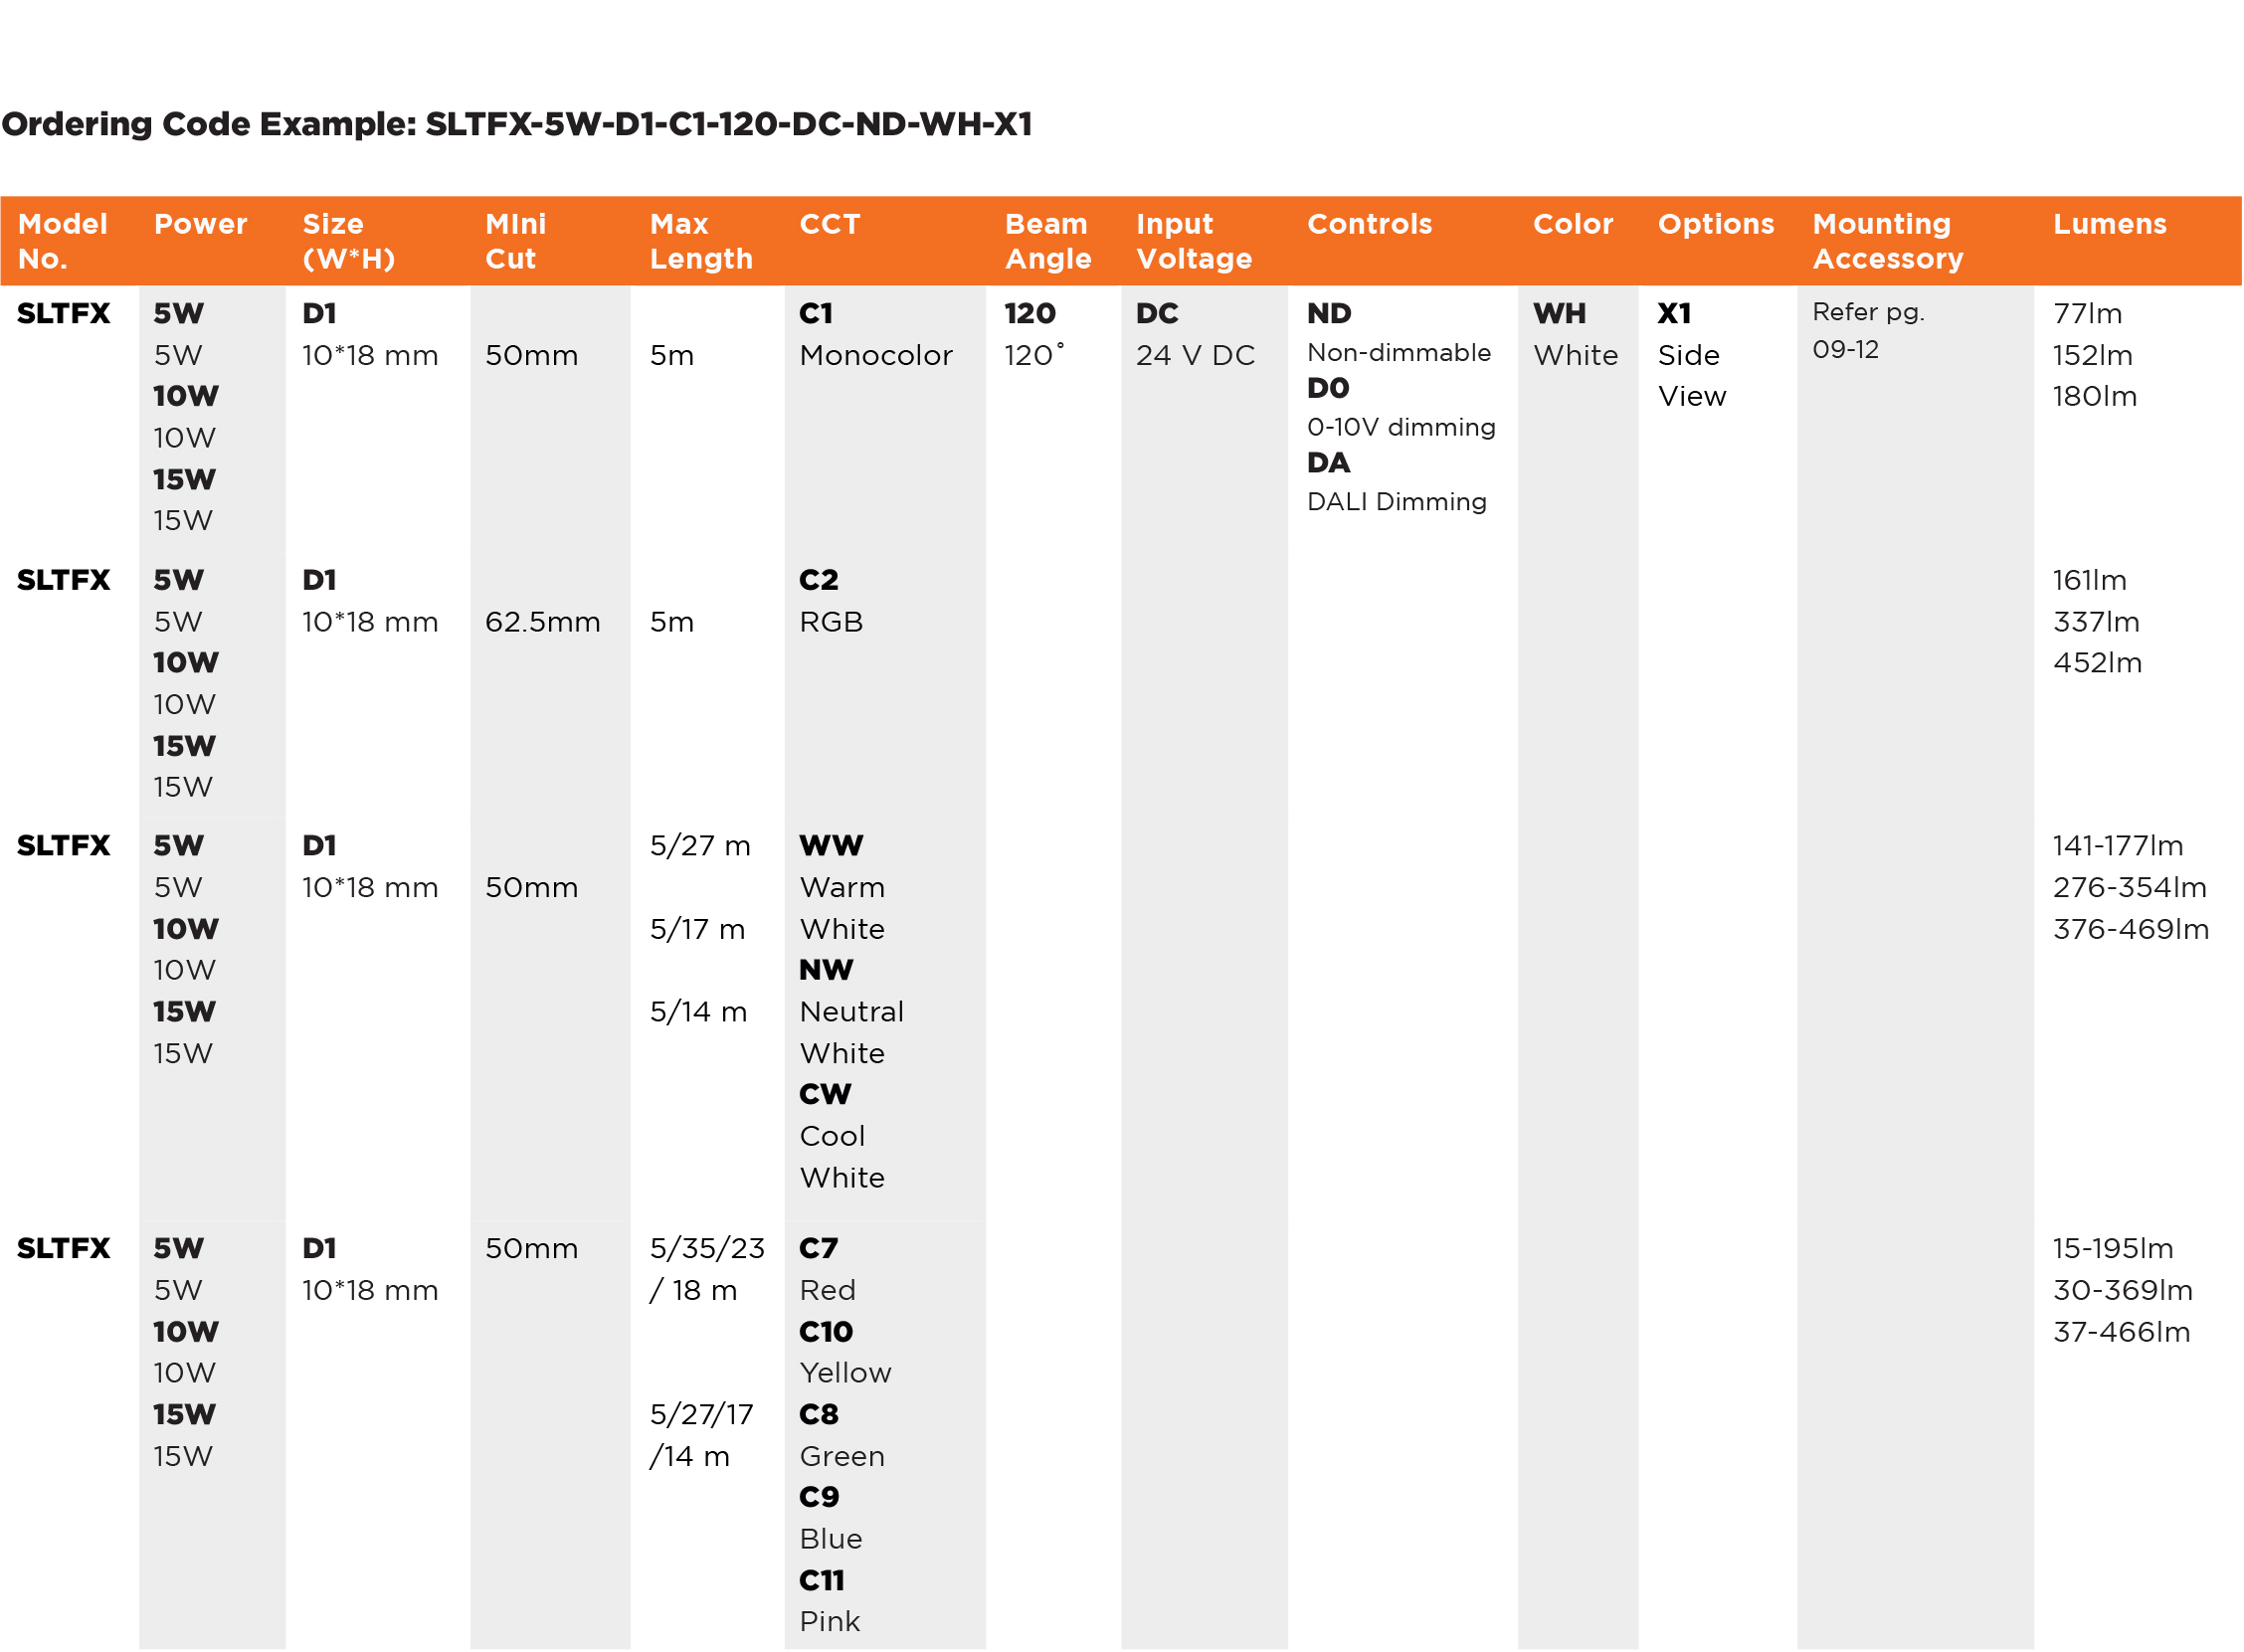This screenshot has height=1652, width=2244.
Task: Click the '452lm' lumens value
Action: pos(2097,664)
